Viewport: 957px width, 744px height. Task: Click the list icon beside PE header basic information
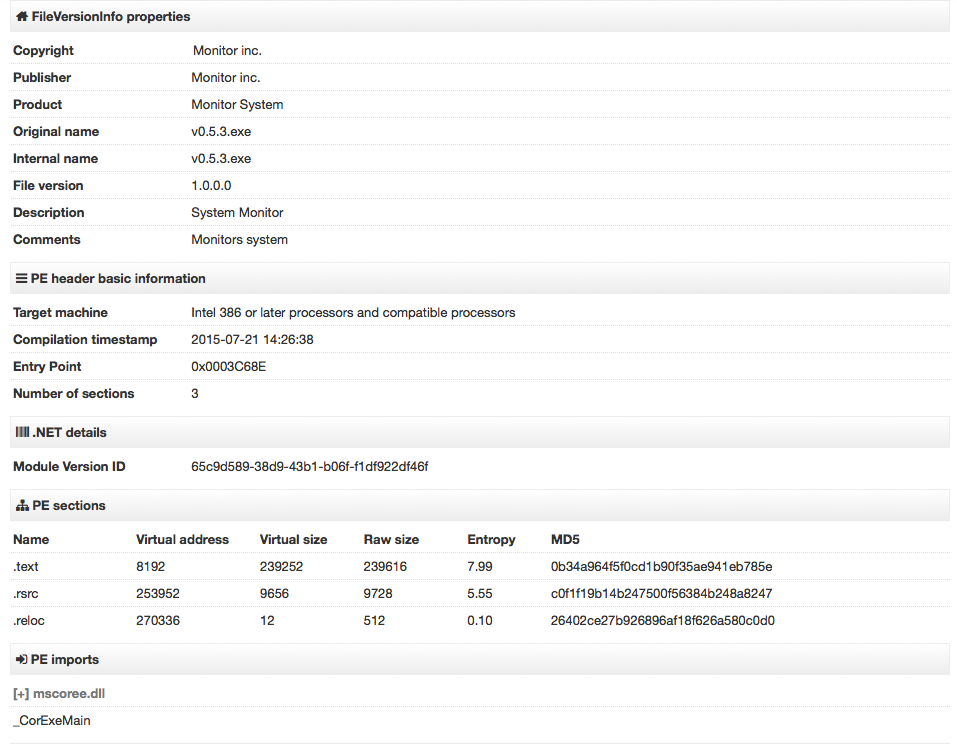tap(21, 278)
